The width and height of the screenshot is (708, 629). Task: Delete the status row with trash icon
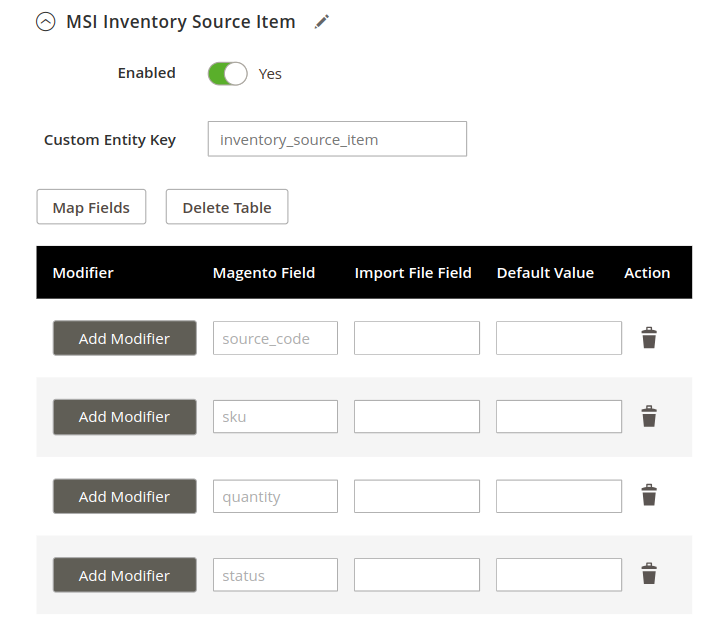click(649, 574)
